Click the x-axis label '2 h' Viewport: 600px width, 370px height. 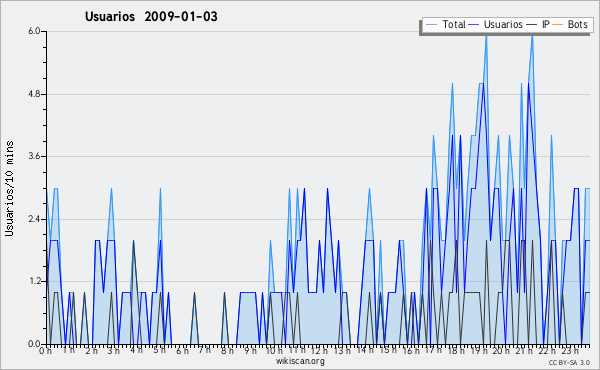click(91, 350)
